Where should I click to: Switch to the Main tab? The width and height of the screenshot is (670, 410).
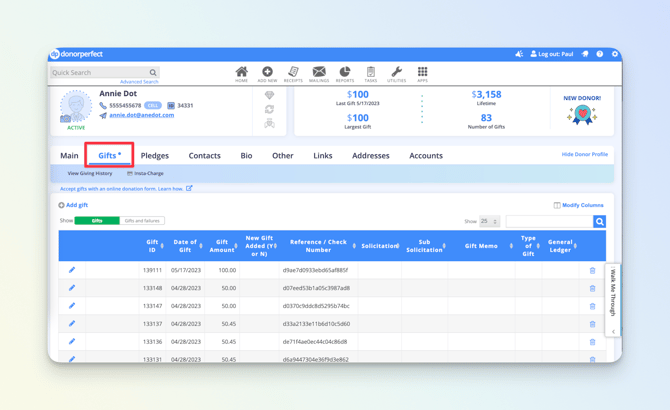(x=69, y=155)
